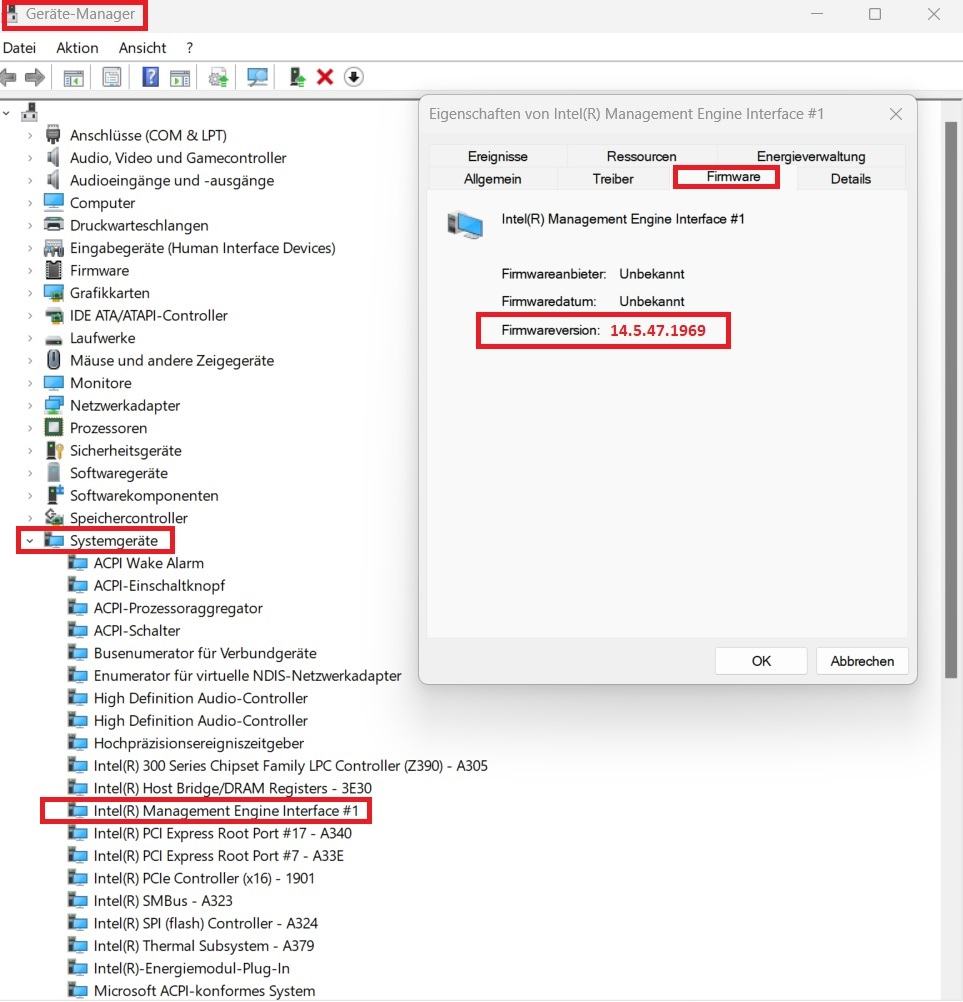
Task: Select ACPI Wake Alarm device
Action: pyautogui.click(x=148, y=563)
